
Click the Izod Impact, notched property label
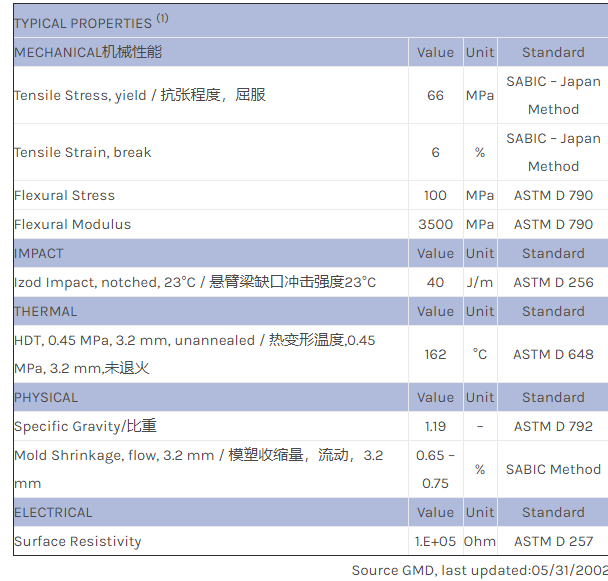(195, 282)
